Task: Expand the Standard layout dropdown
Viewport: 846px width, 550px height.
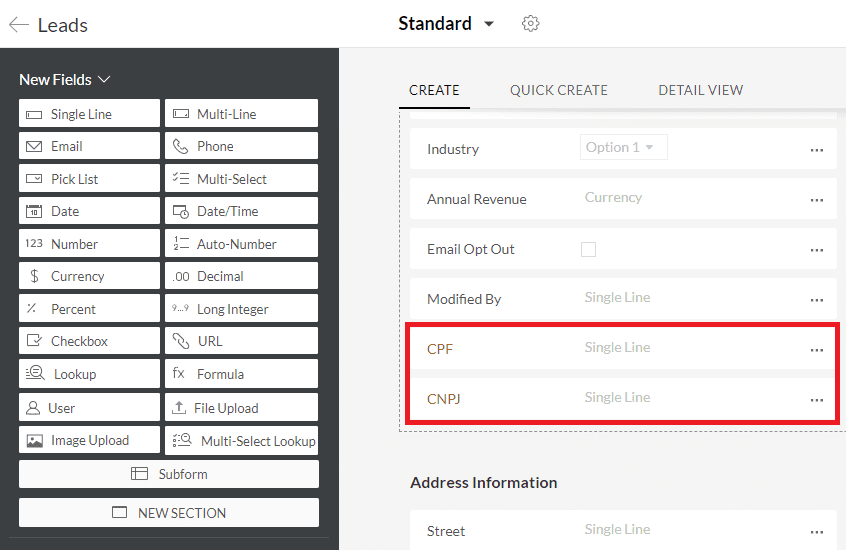Action: click(x=489, y=24)
